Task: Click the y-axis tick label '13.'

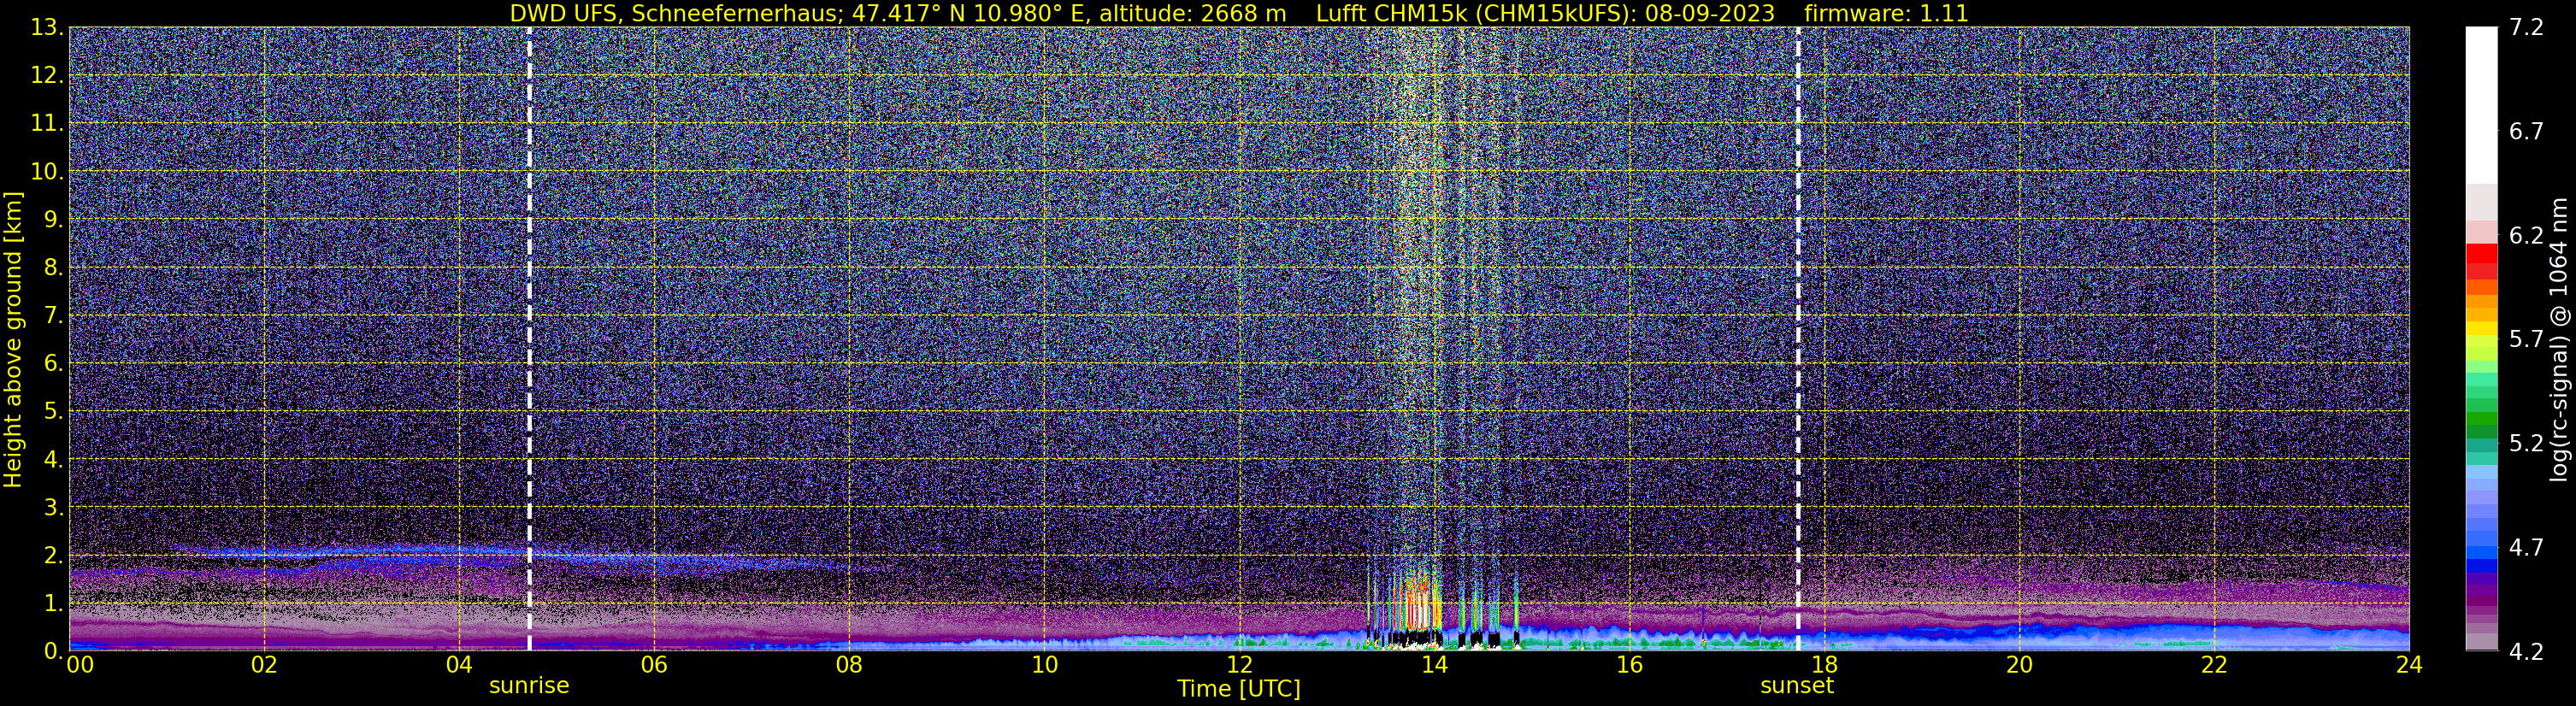Action: (47, 27)
